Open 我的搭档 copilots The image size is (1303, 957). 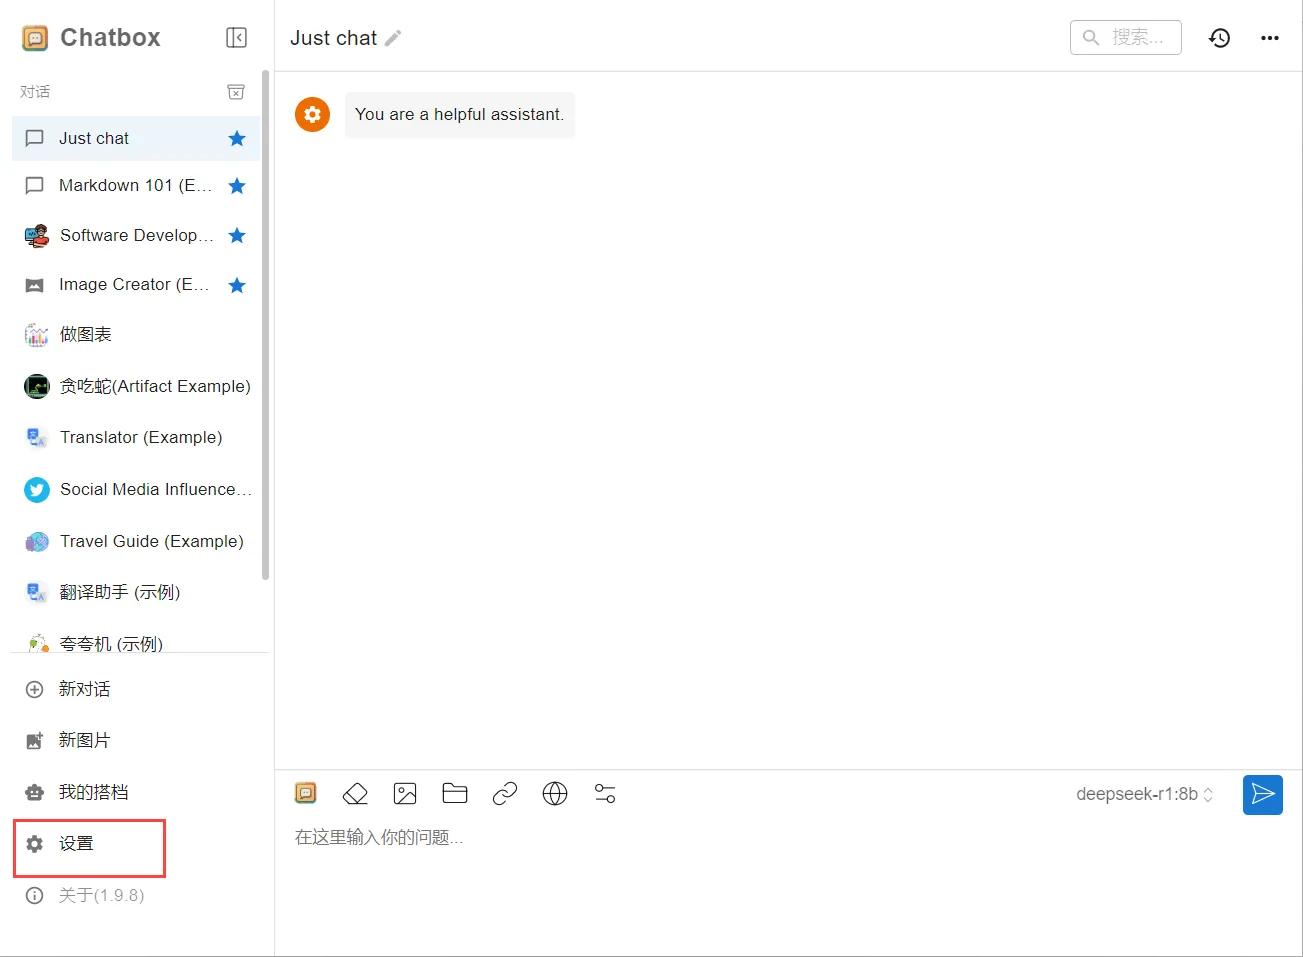(136, 792)
